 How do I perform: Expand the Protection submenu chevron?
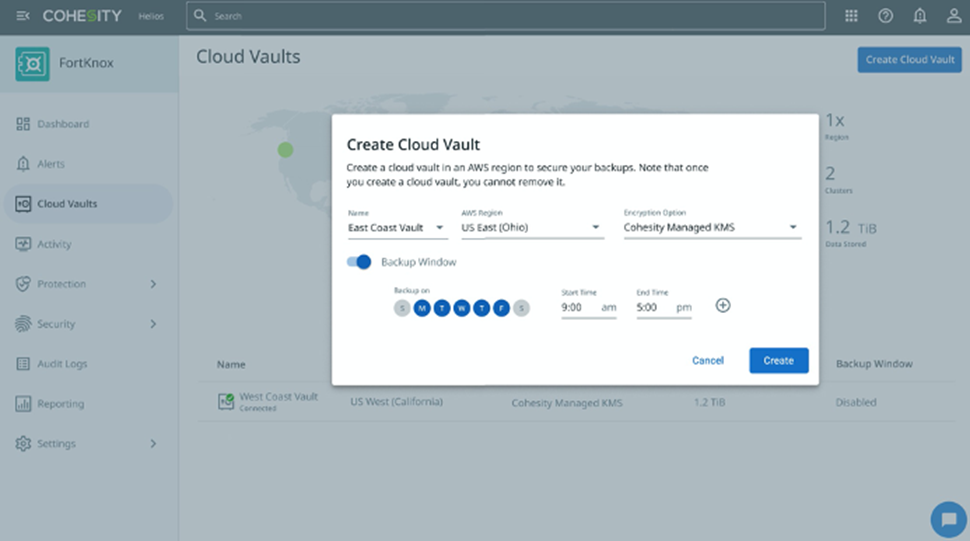(153, 284)
